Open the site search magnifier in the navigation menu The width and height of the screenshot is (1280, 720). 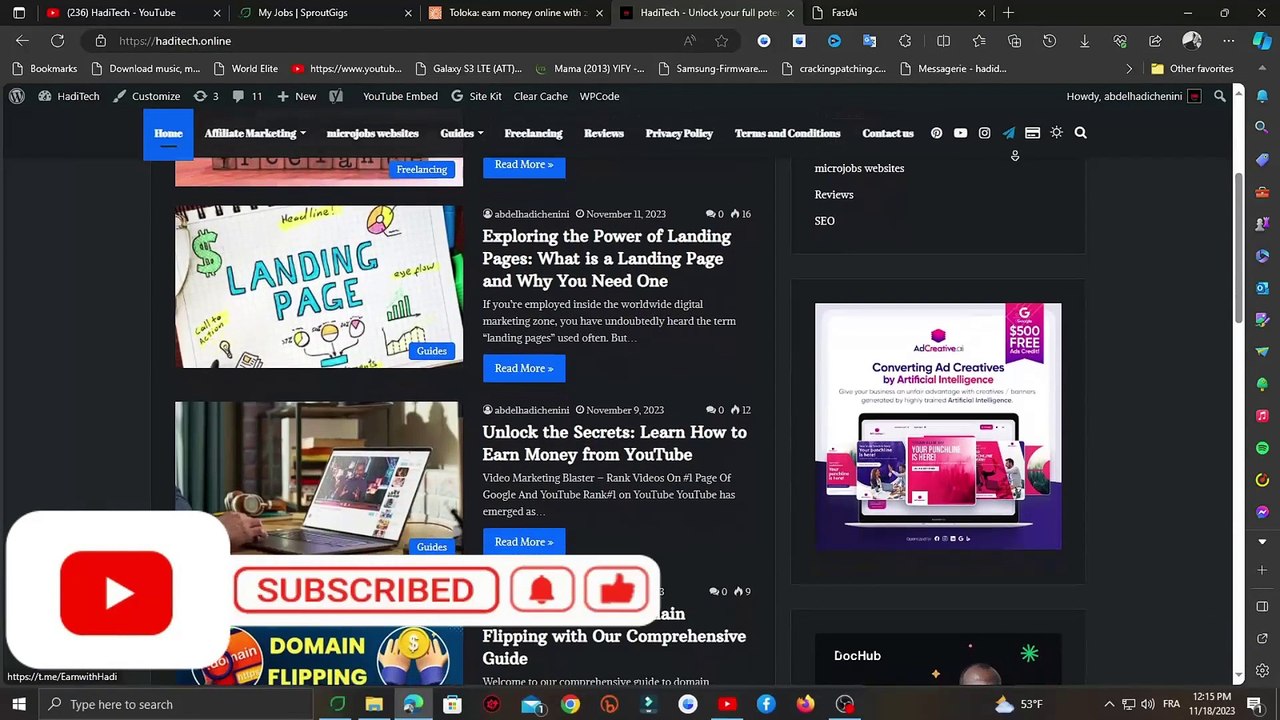[1080, 133]
